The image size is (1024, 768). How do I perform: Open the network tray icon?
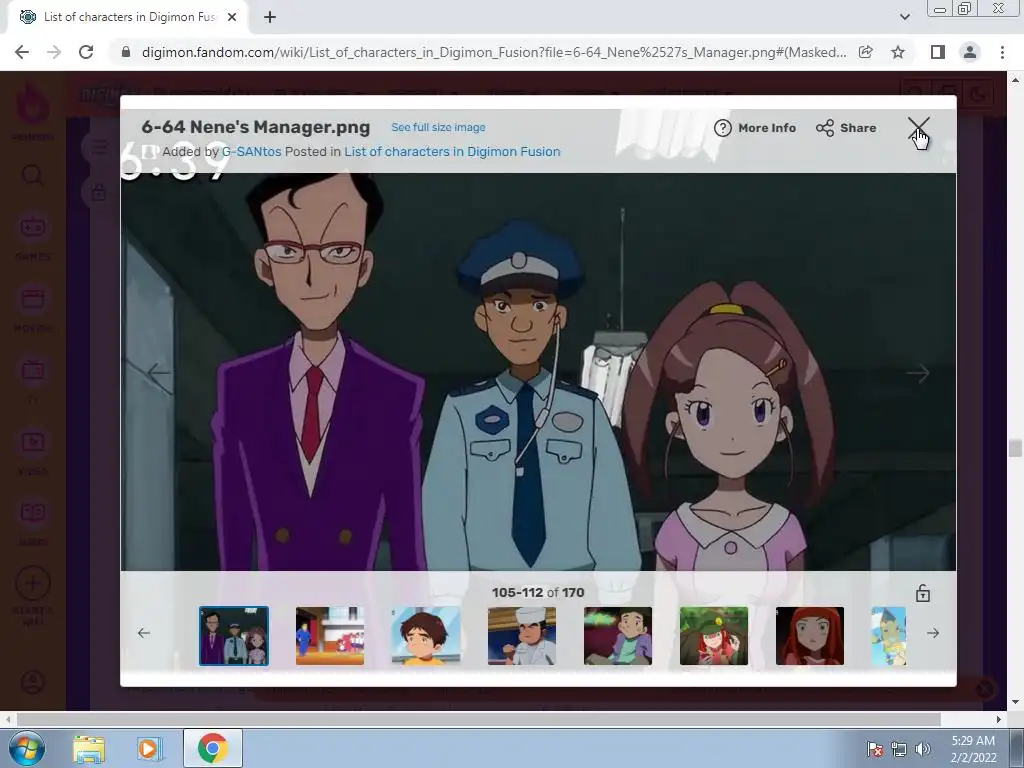pyautogui.click(x=899, y=749)
